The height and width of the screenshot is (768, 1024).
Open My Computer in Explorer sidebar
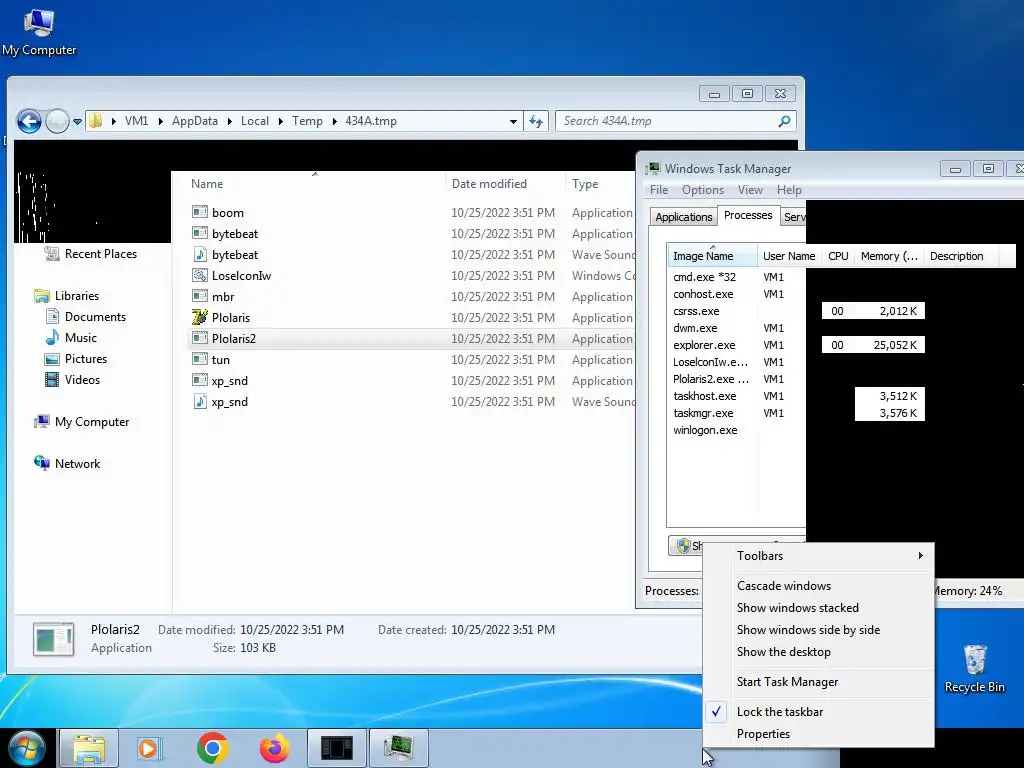pos(82,422)
